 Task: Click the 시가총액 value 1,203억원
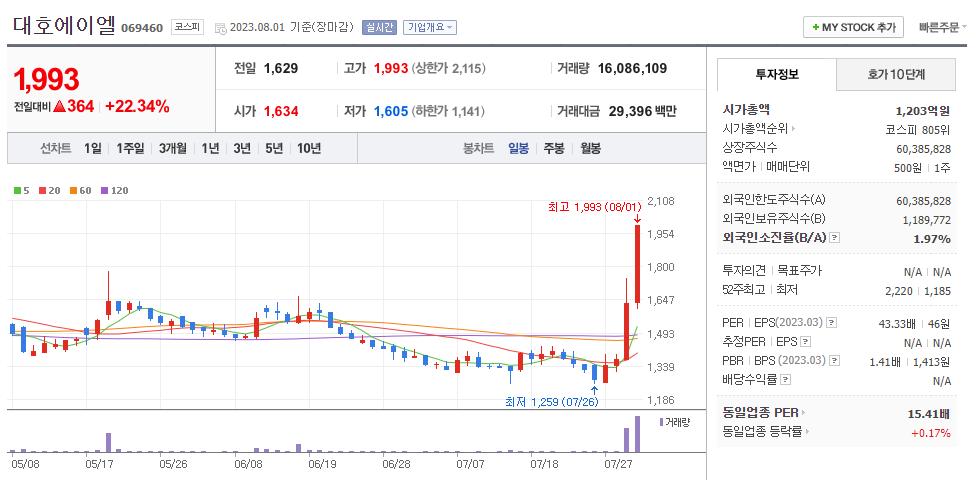(x=923, y=111)
